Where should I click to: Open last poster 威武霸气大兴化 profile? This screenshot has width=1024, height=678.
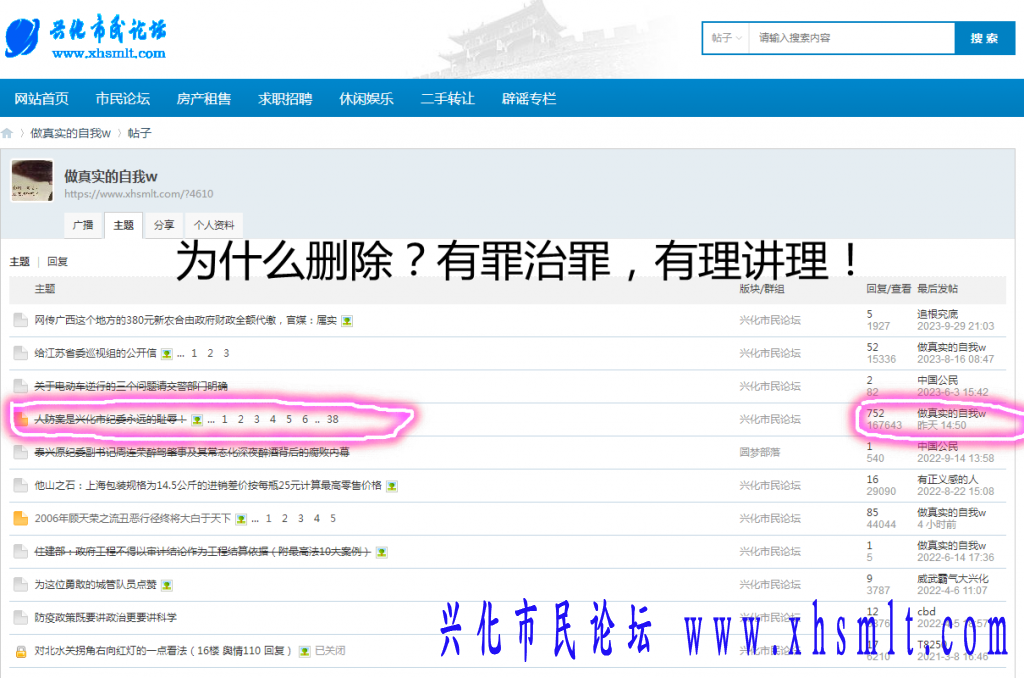click(x=953, y=579)
